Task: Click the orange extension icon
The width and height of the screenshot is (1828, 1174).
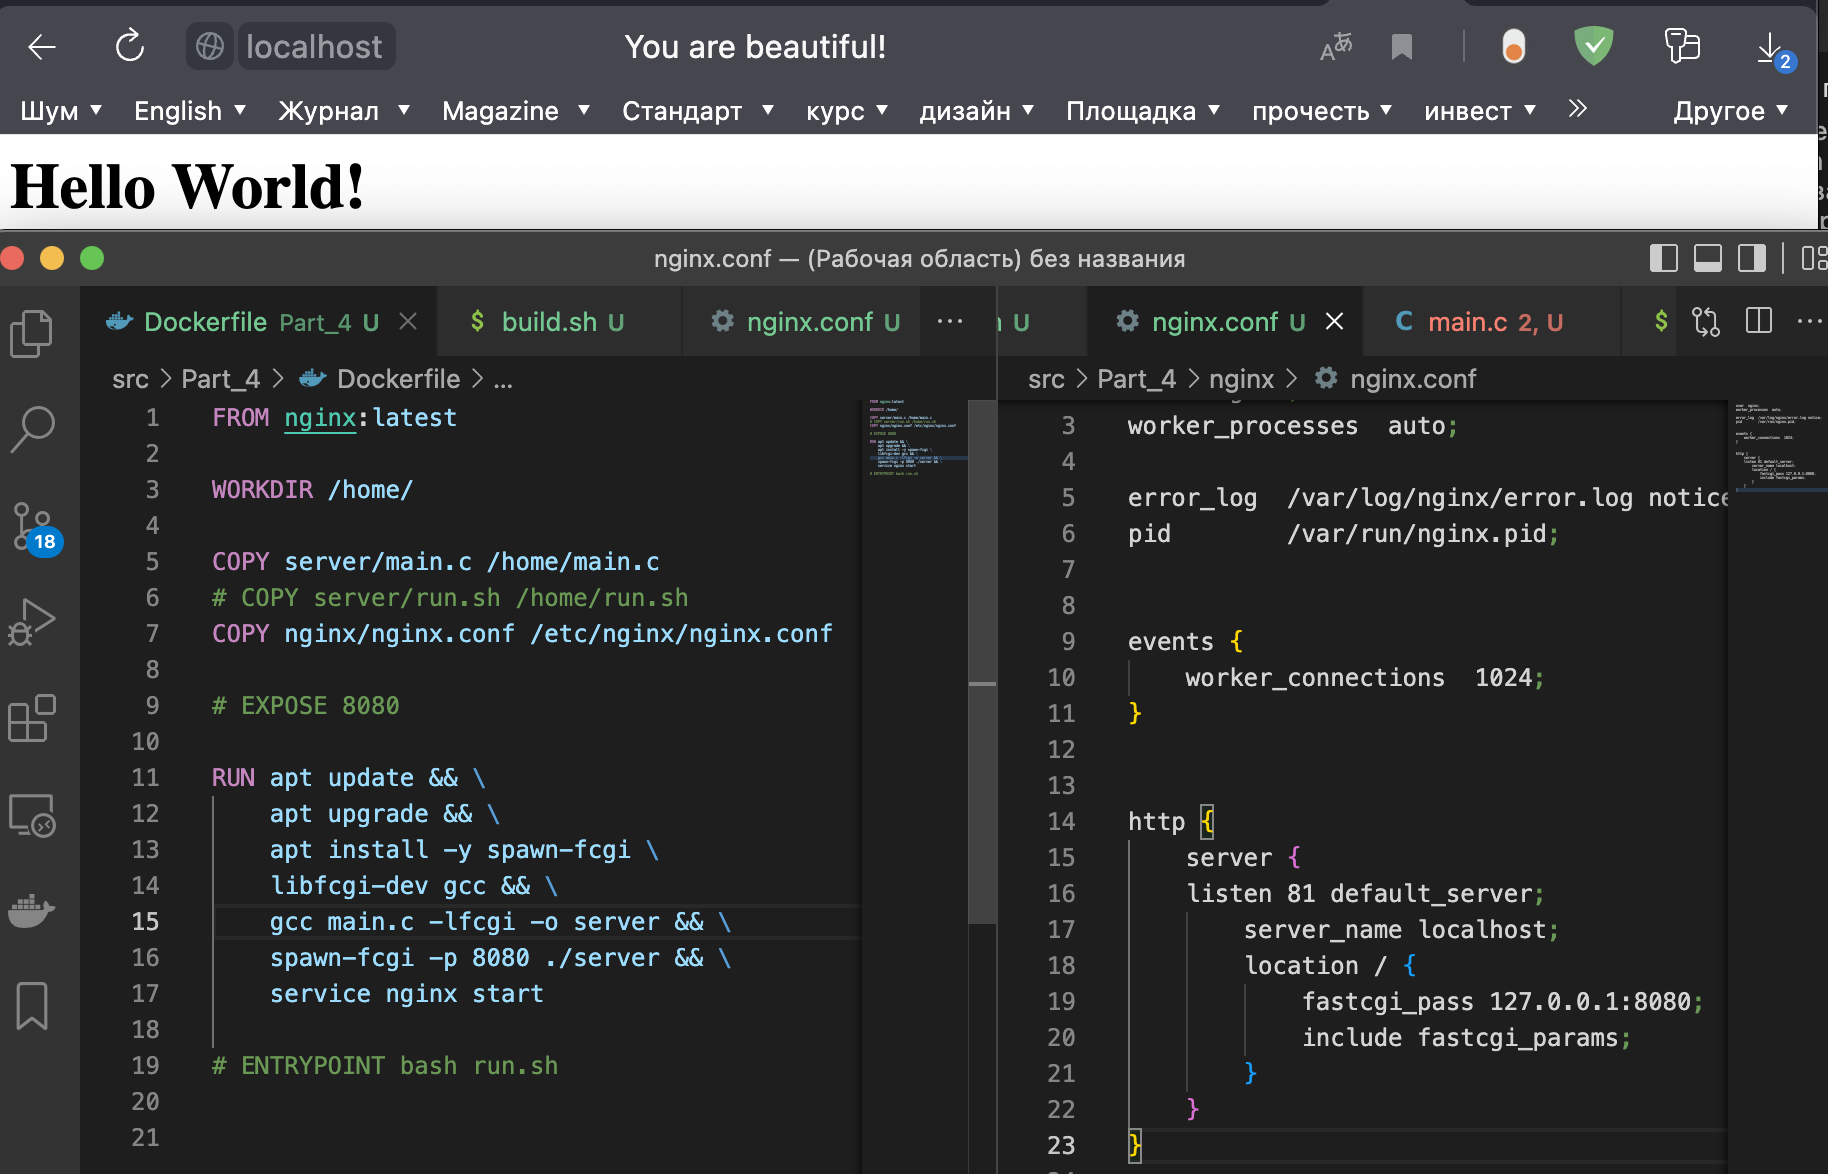Action: [x=1514, y=46]
